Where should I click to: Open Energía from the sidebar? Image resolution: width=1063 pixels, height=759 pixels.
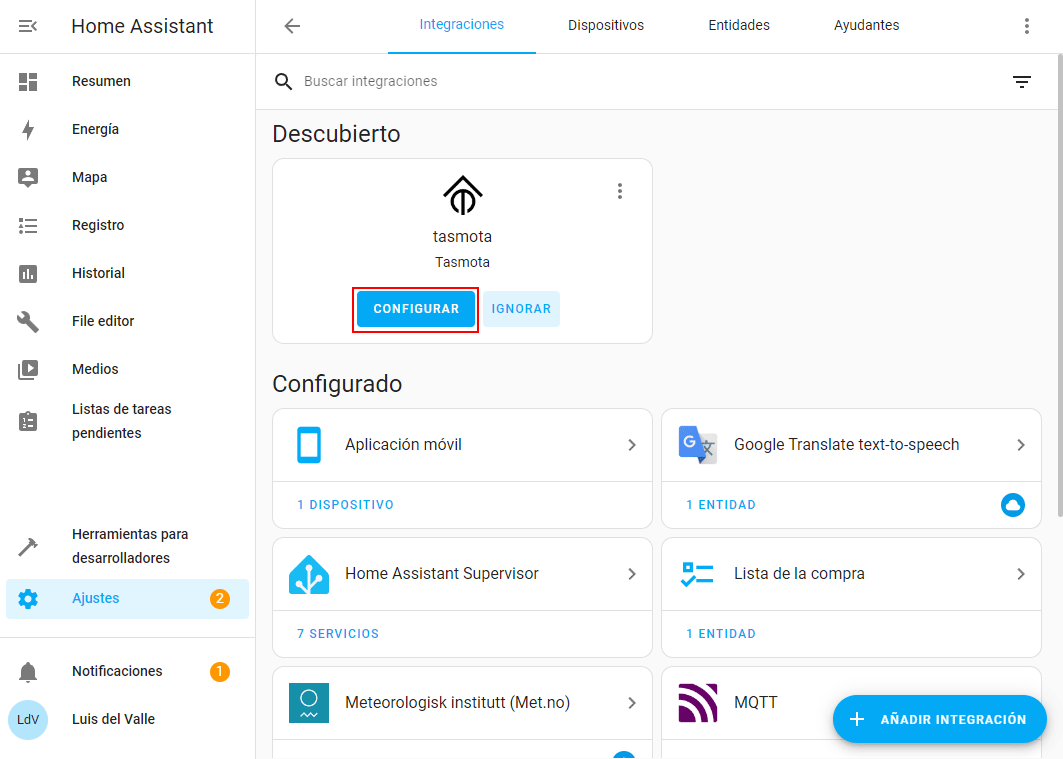[95, 129]
